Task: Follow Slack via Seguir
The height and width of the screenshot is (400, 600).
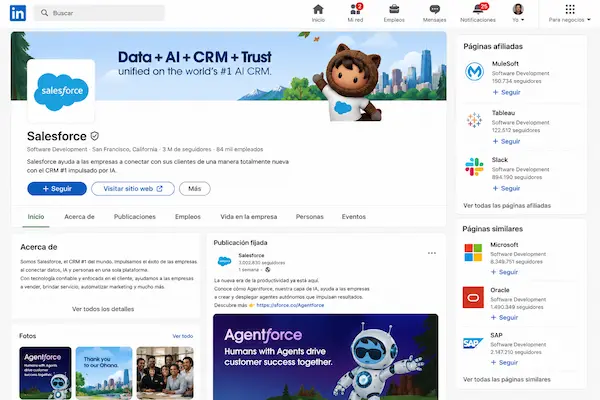Action: click(506, 188)
